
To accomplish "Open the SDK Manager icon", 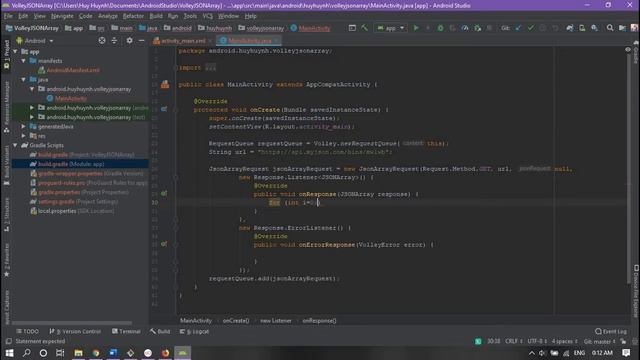I will (x=594, y=28).
